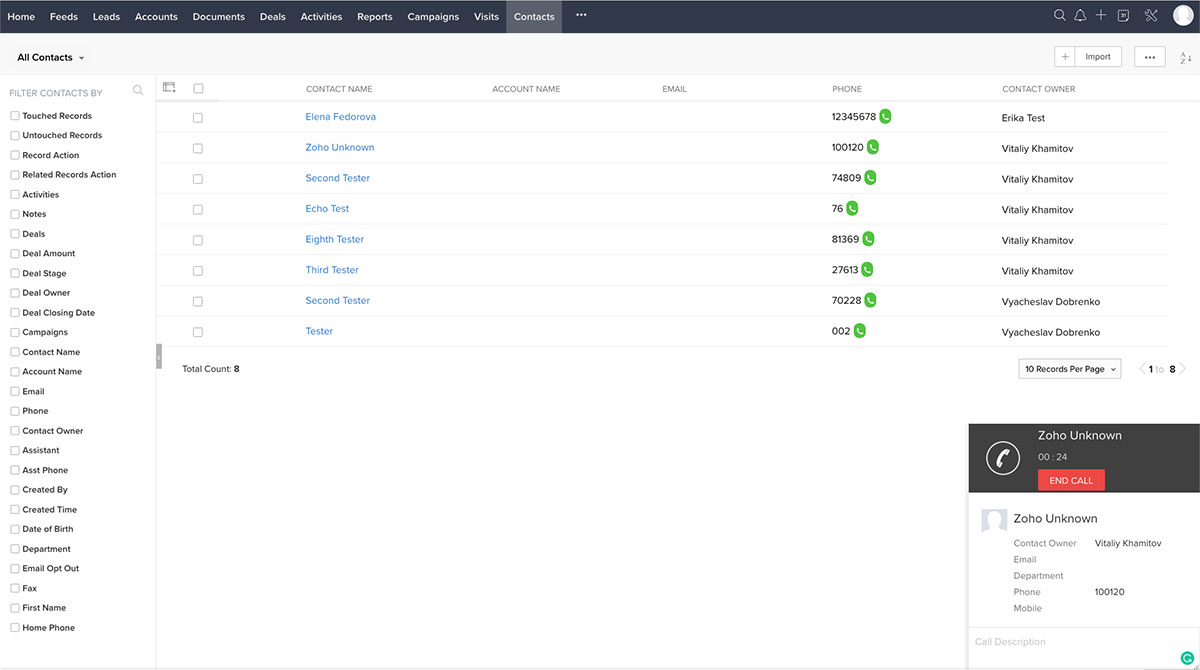Open the notifications bell icon

(x=1080, y=16)
